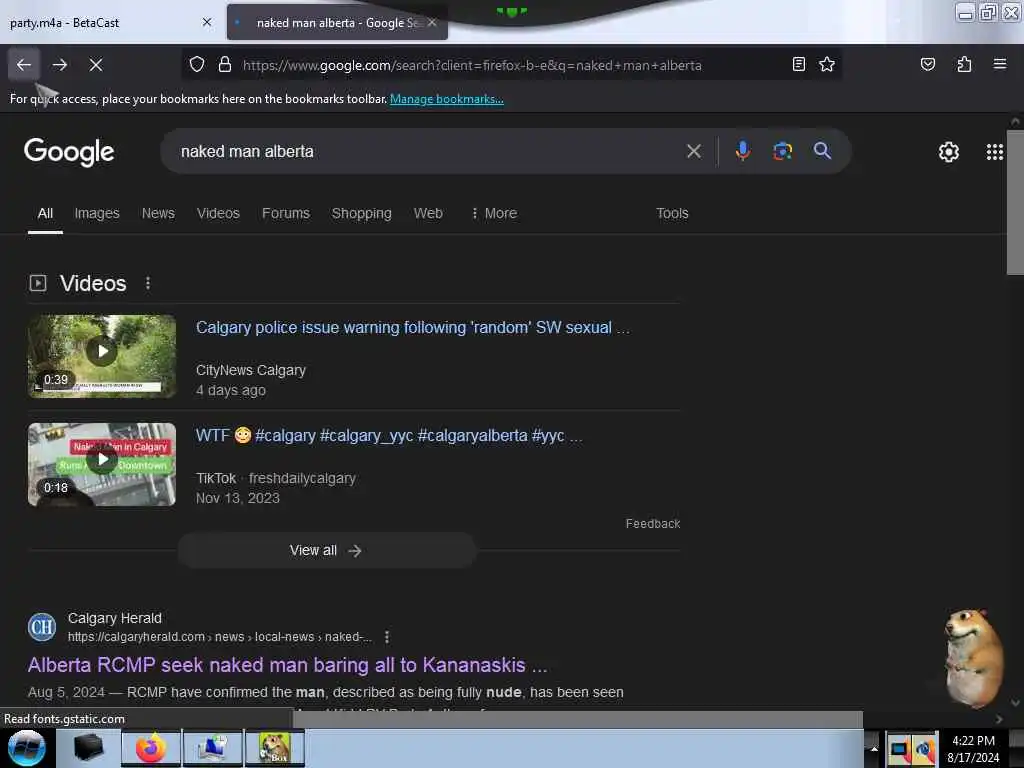Image resolution: width=1024 pixels, height=768 pixels.
Task: Go forward with the forward arrow
Action: (x=60, y=65)
